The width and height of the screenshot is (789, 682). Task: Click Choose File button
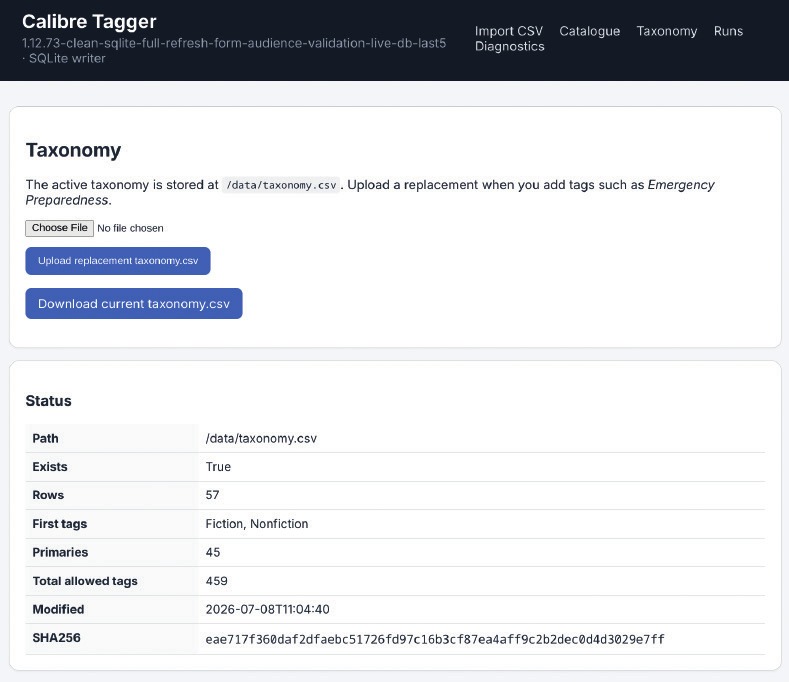click(59, 228)
